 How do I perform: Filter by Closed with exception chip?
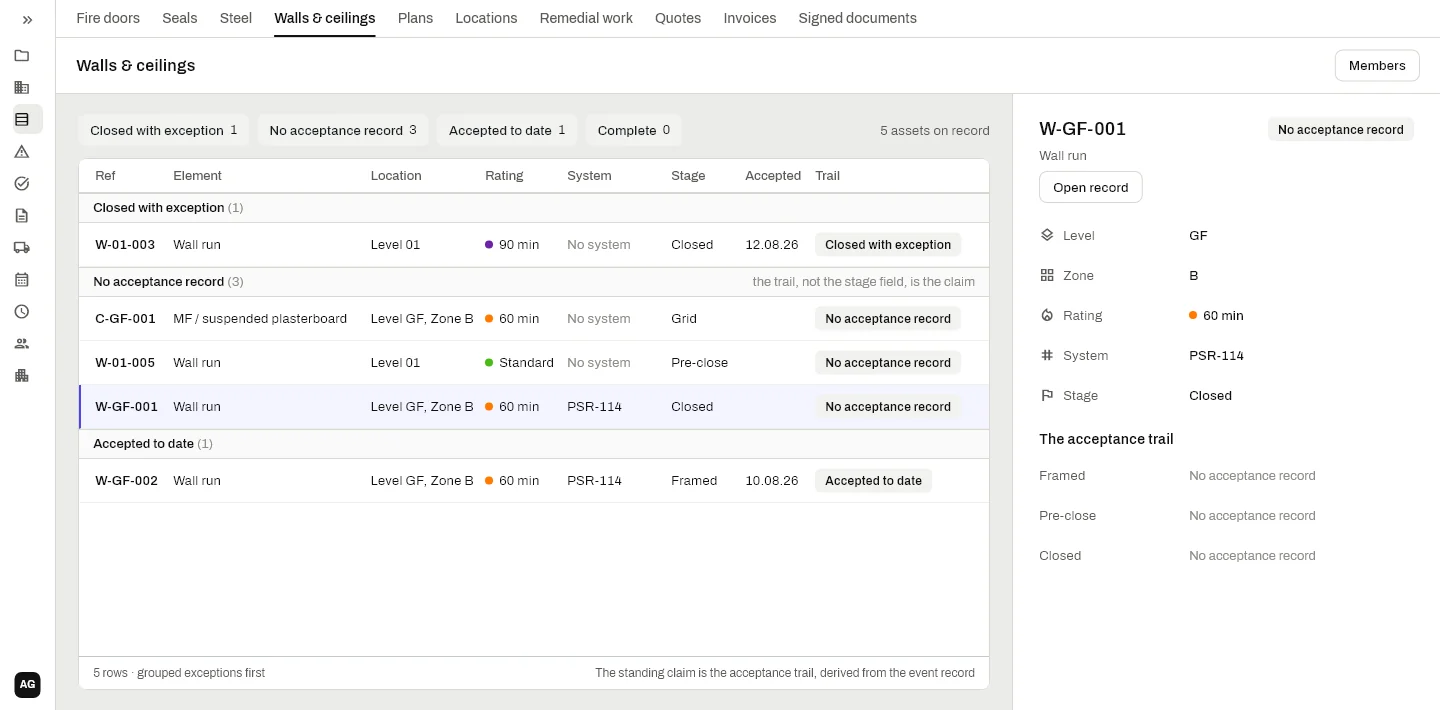[164, 130]
